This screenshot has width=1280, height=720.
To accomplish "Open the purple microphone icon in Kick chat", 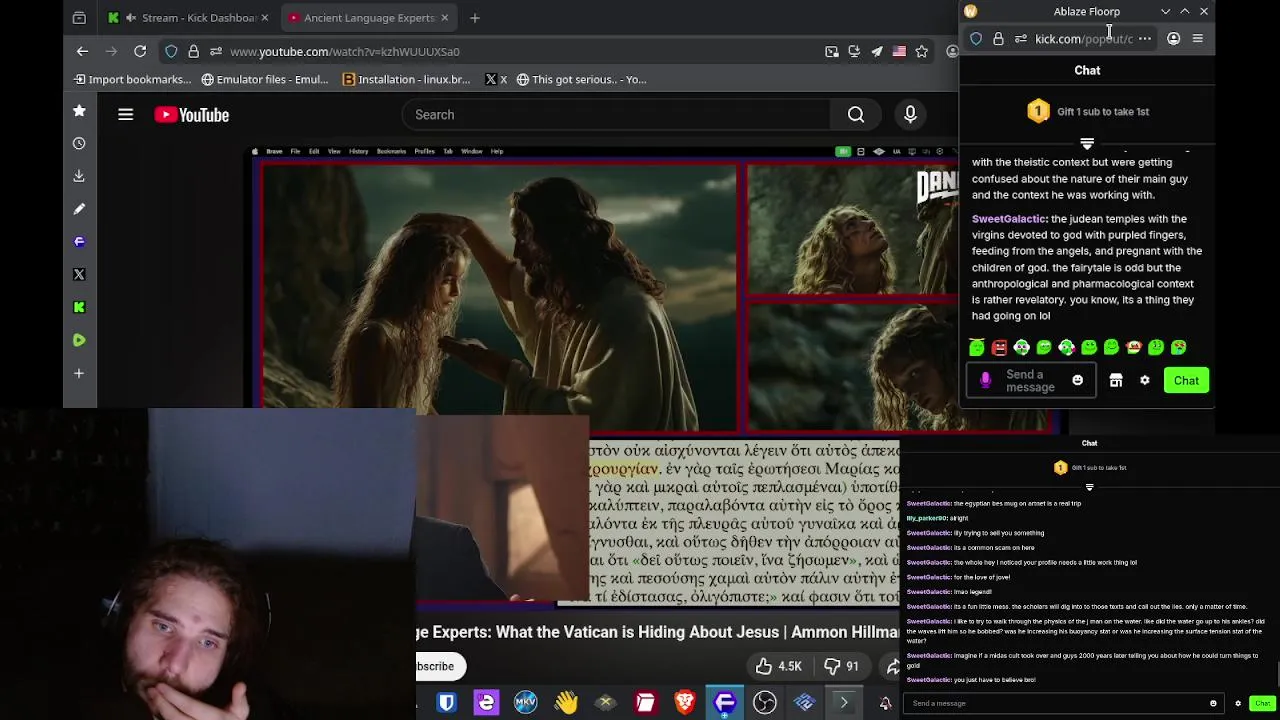I will click(x=985, y=380).
